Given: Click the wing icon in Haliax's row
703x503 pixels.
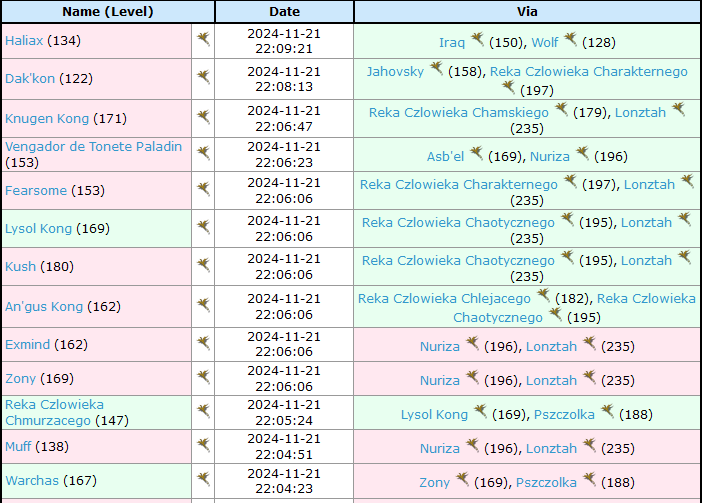Looking at the screenshot, I should click(203, 39).
